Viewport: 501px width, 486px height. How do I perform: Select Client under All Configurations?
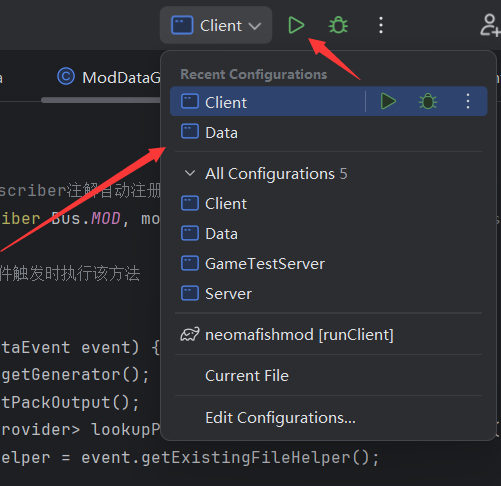[329, 204]
